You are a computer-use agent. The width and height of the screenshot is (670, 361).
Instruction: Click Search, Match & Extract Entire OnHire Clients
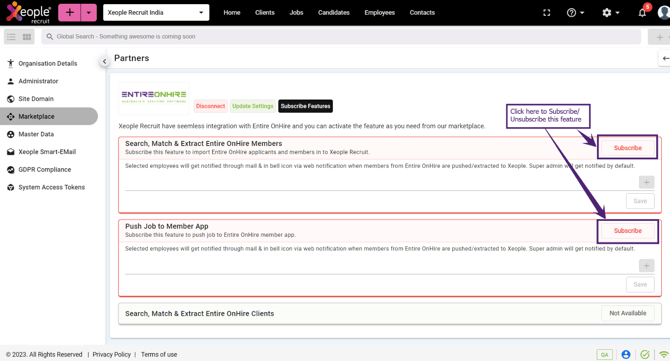point(200,314)
